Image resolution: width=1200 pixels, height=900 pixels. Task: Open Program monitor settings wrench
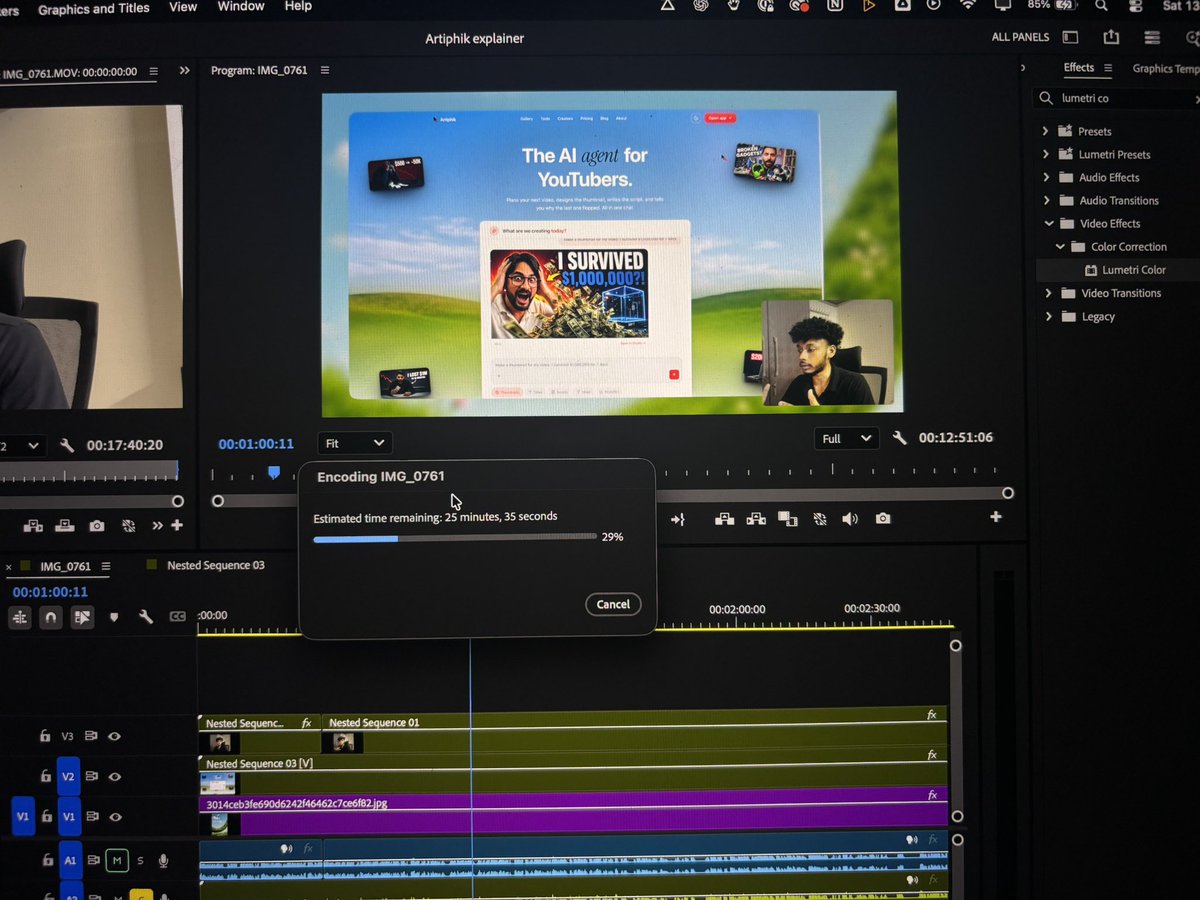coord(900,438)
